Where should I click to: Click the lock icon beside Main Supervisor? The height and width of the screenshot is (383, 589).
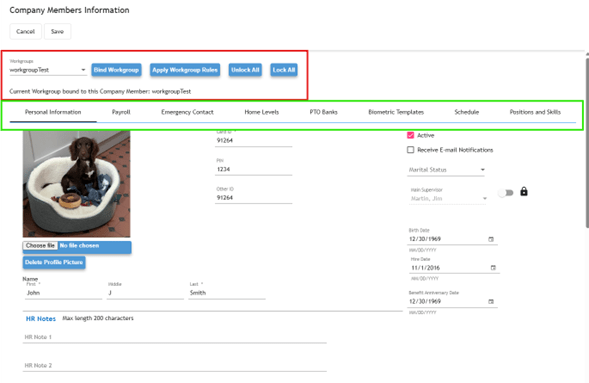pyautogui.click(x=524, y=192)
